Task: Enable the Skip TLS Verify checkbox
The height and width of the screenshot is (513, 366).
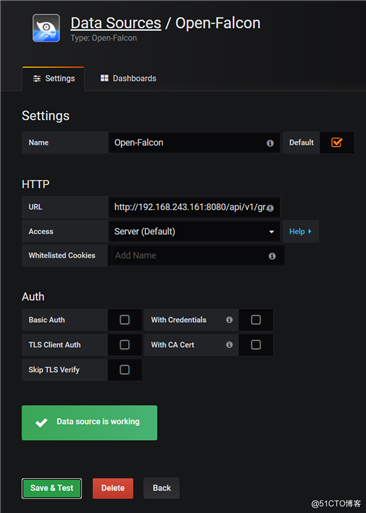Action: 125,370
